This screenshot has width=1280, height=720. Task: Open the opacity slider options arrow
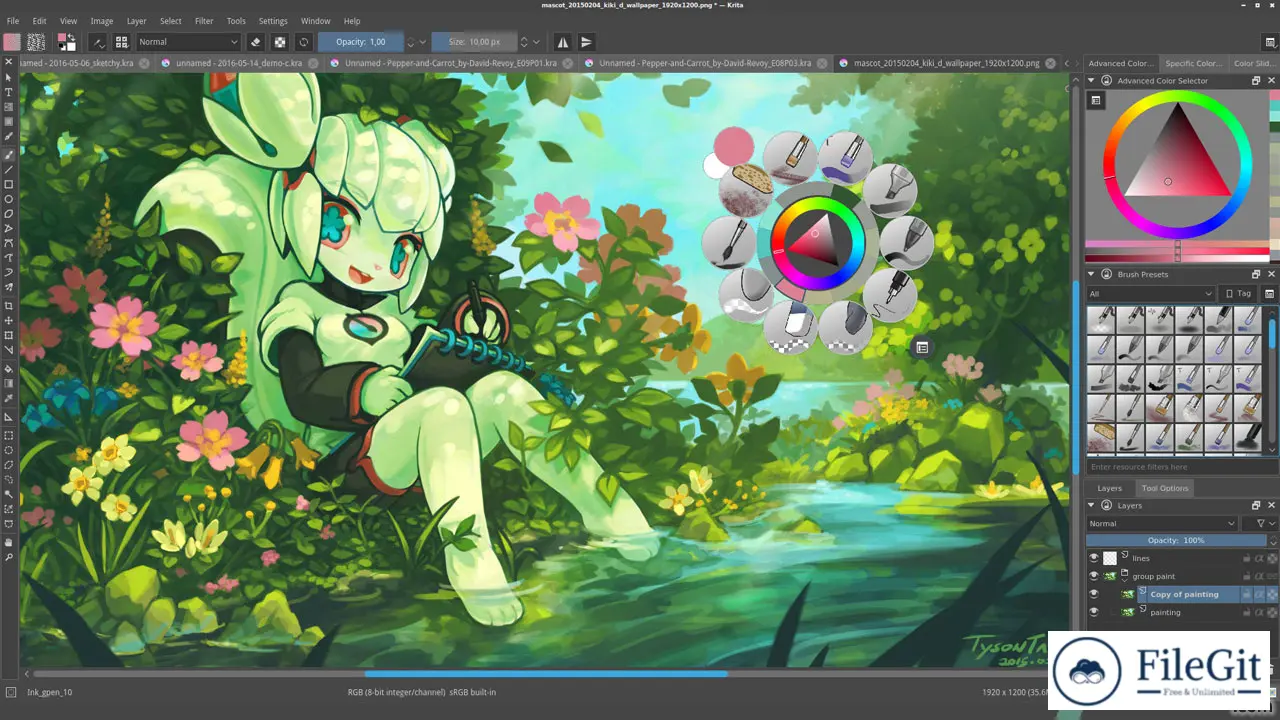423,42
